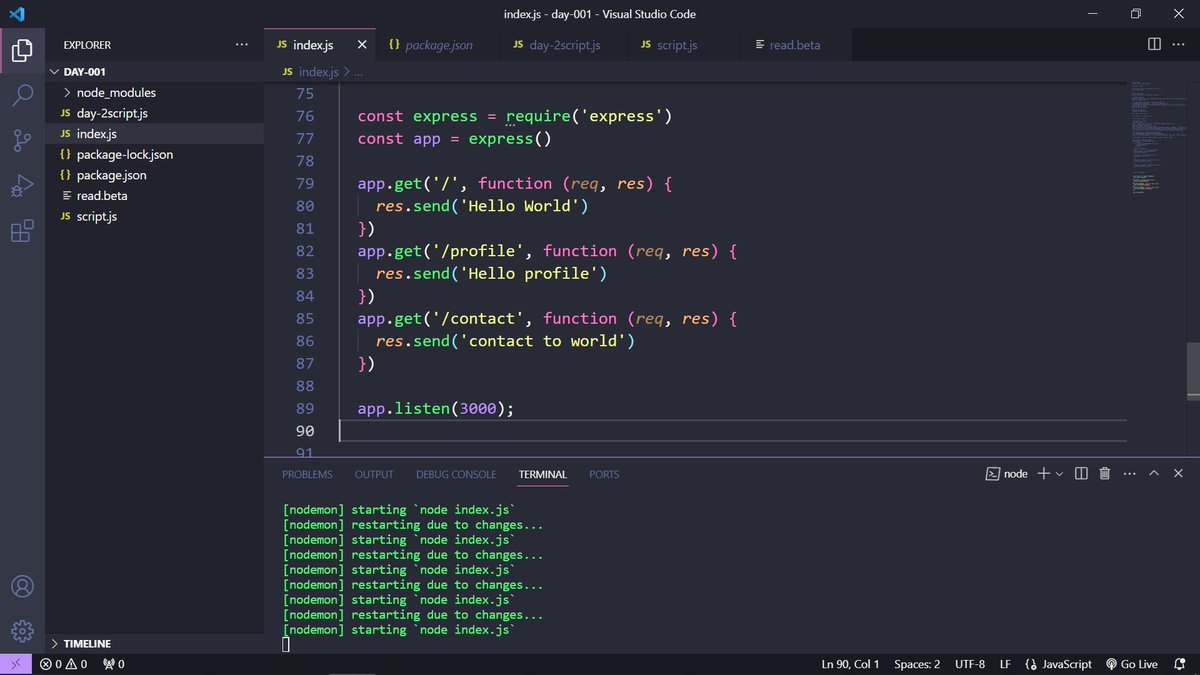Open read.beta in Explorer tree
Screen dimensions: 1200x675
pos(155,196)
